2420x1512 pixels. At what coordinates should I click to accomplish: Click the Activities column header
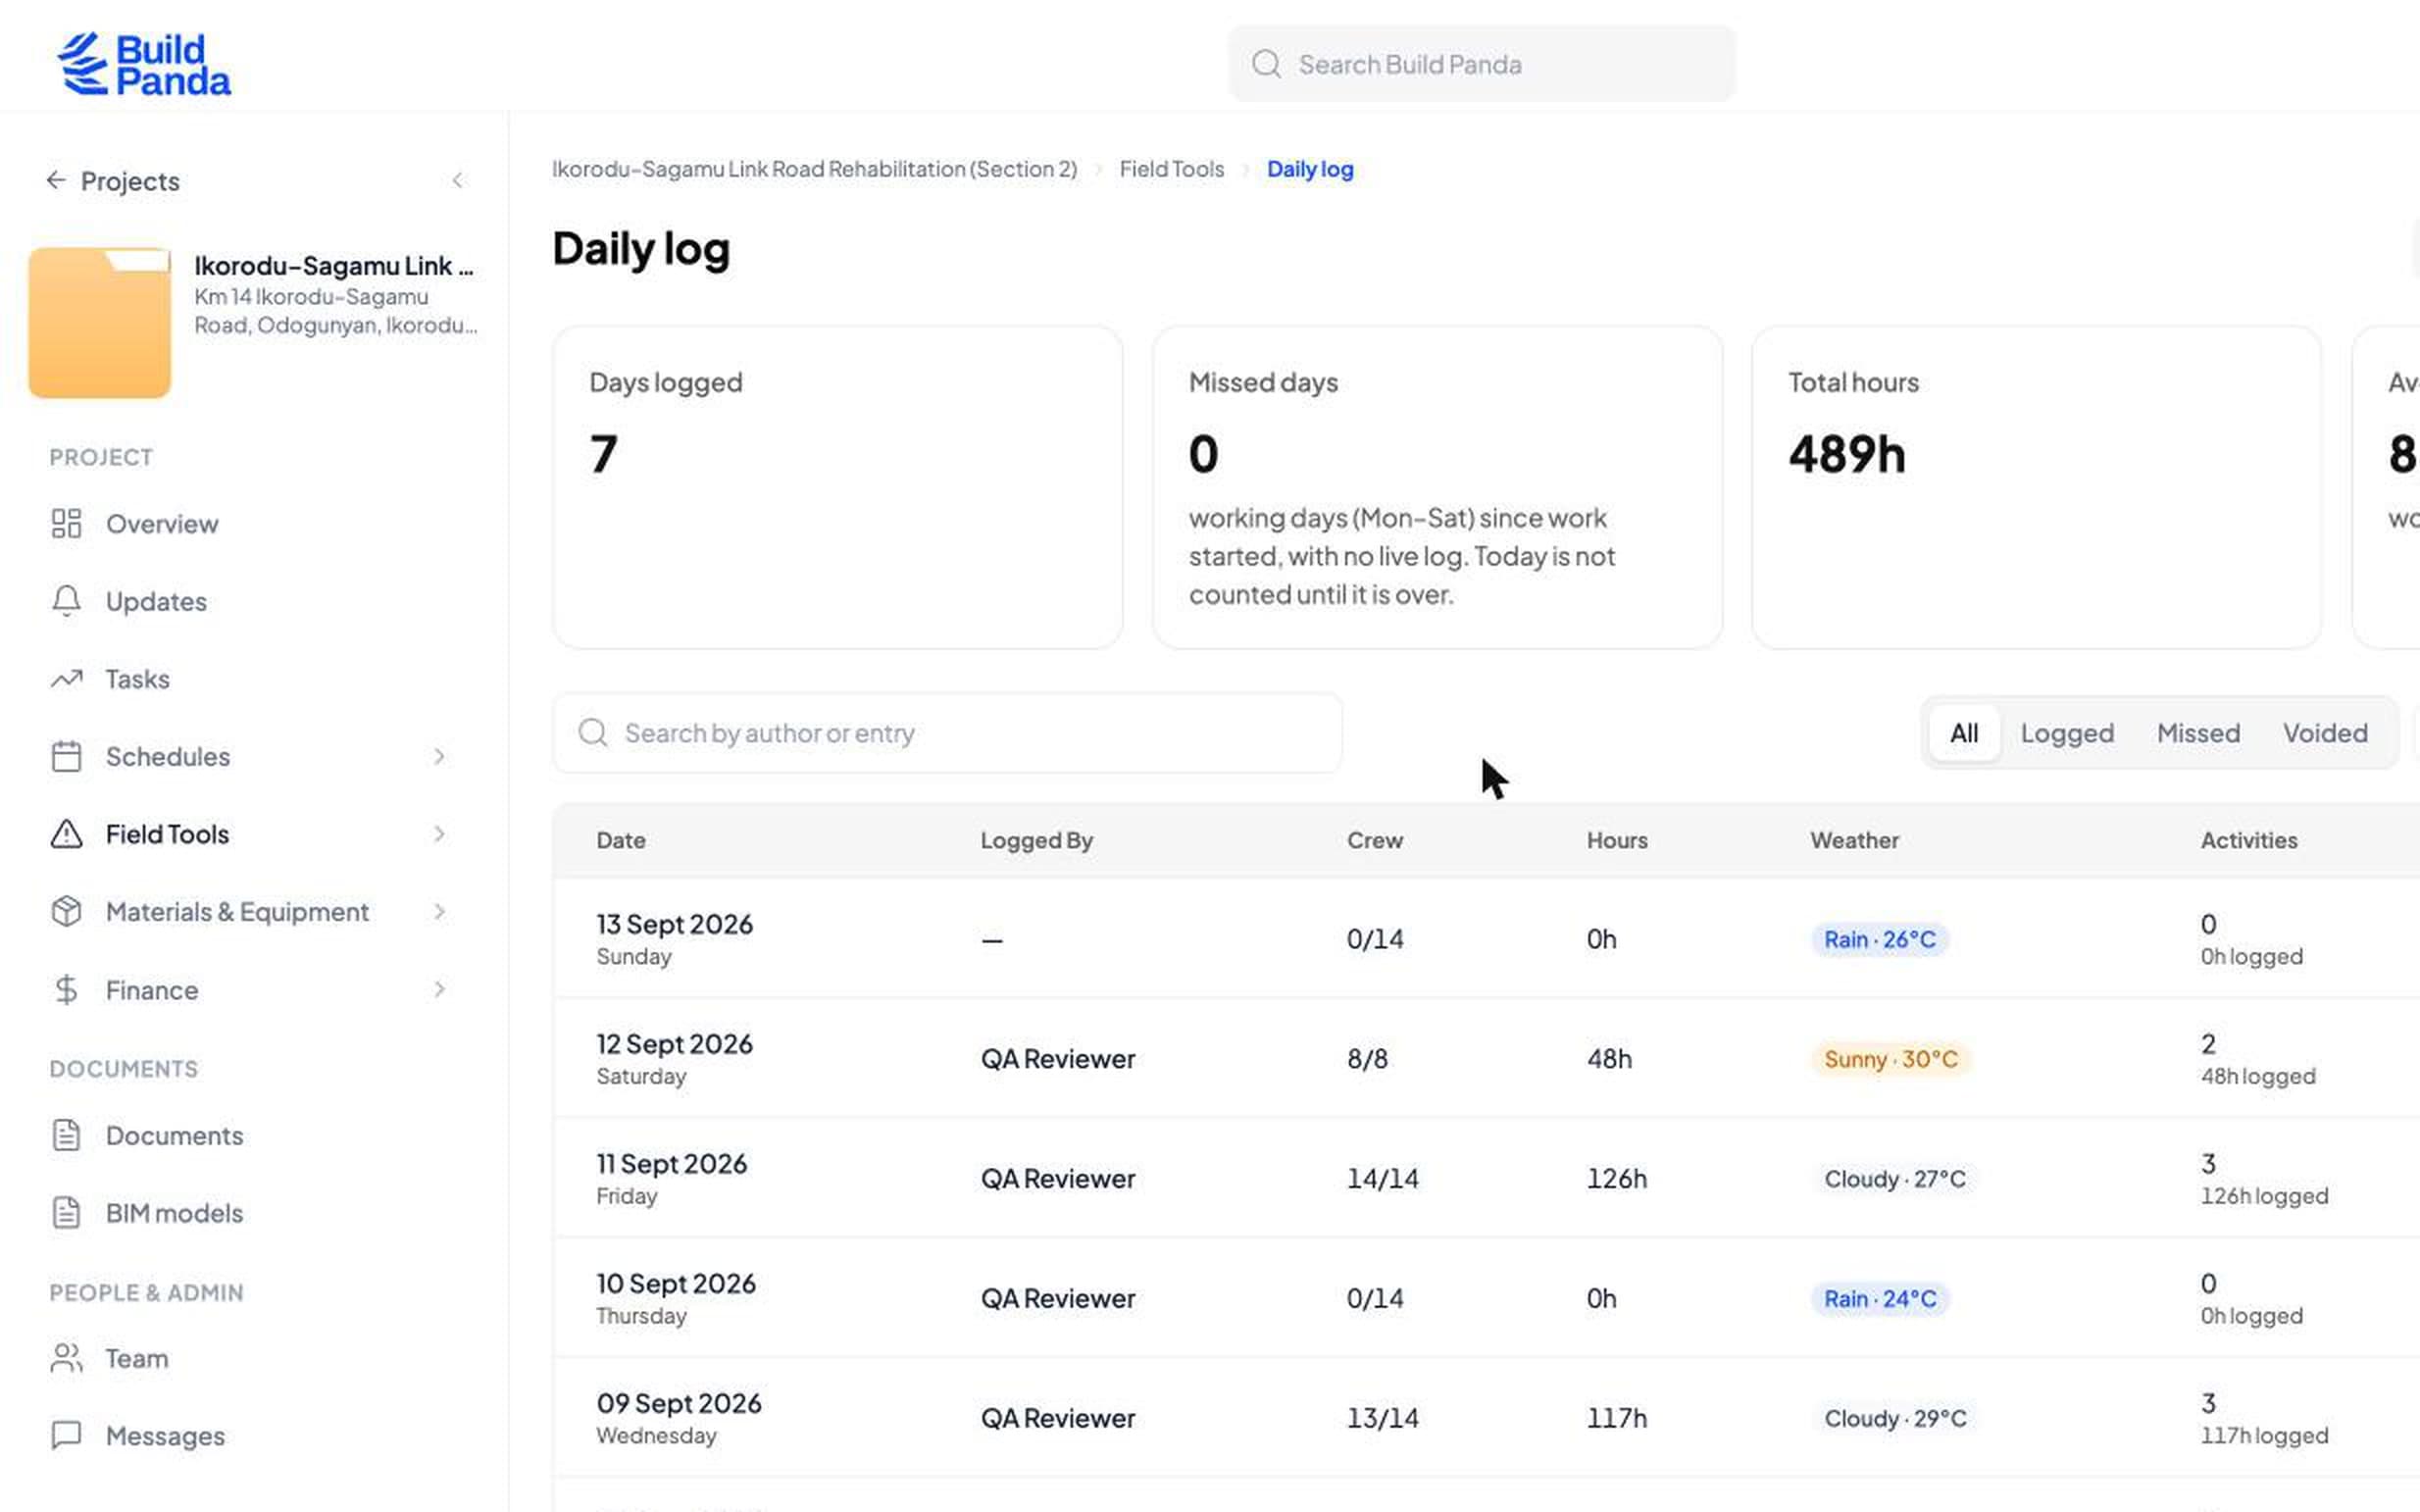(x=2248, y=840)
